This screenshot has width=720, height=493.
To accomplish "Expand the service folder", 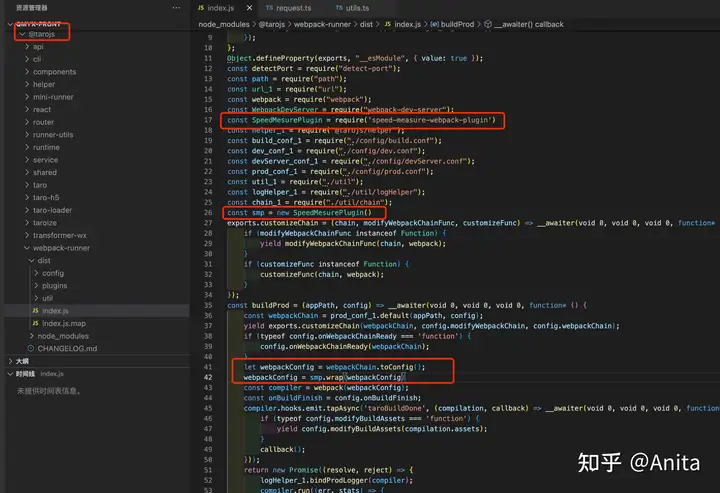I will point(27,160).
